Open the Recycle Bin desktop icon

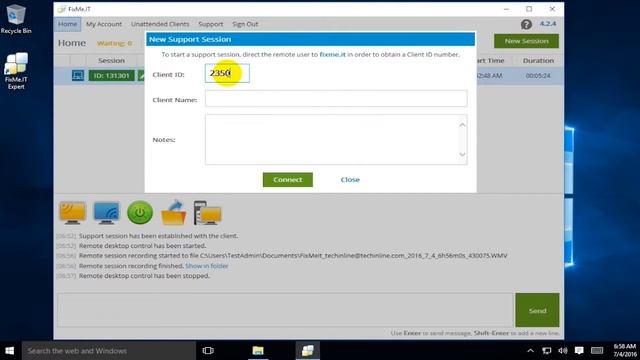[x=16, y=19]
